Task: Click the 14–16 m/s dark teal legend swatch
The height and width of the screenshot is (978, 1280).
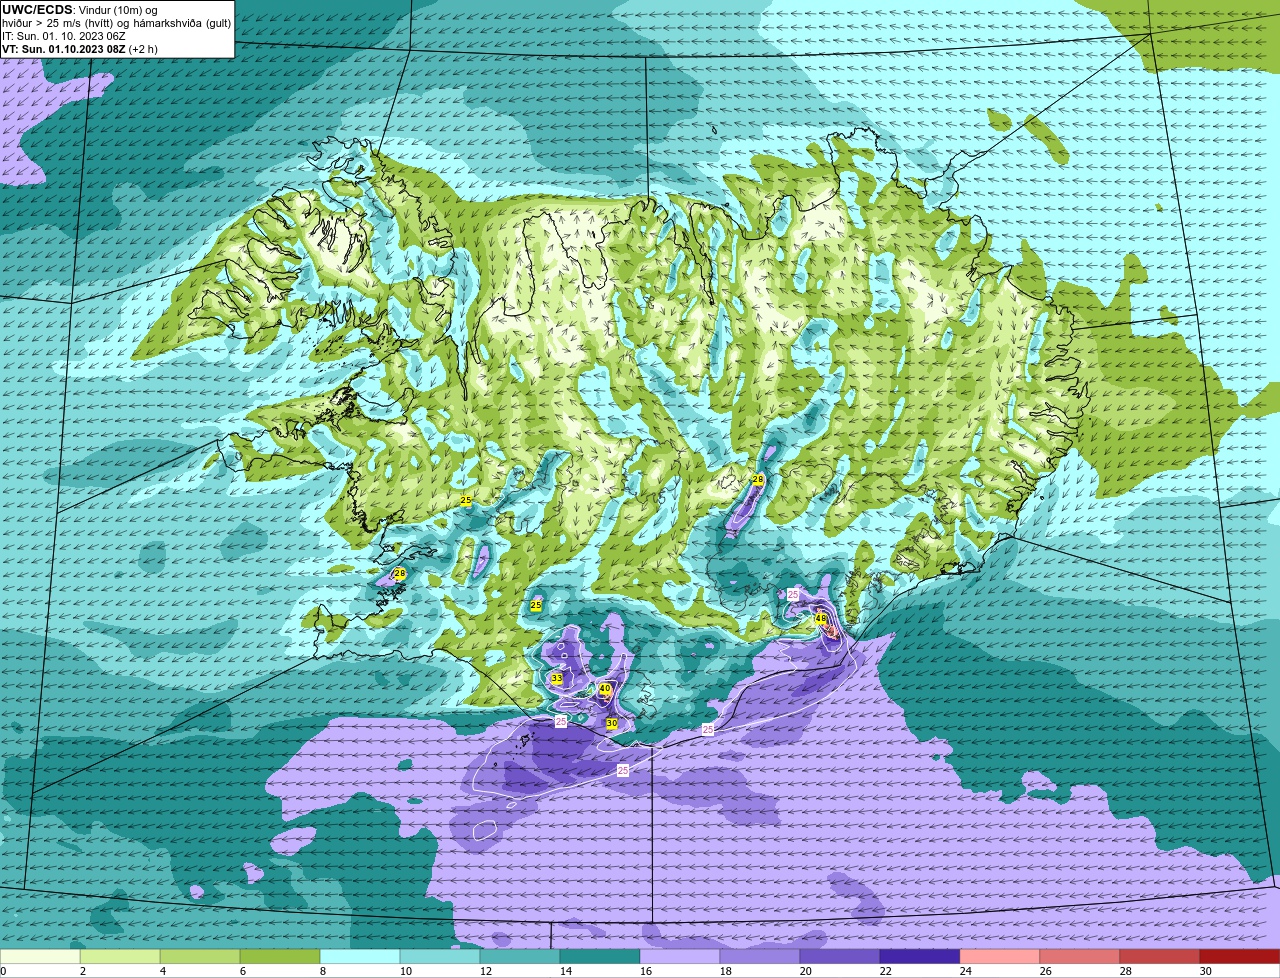Action: pyautogui.click(x=600, y=957)
